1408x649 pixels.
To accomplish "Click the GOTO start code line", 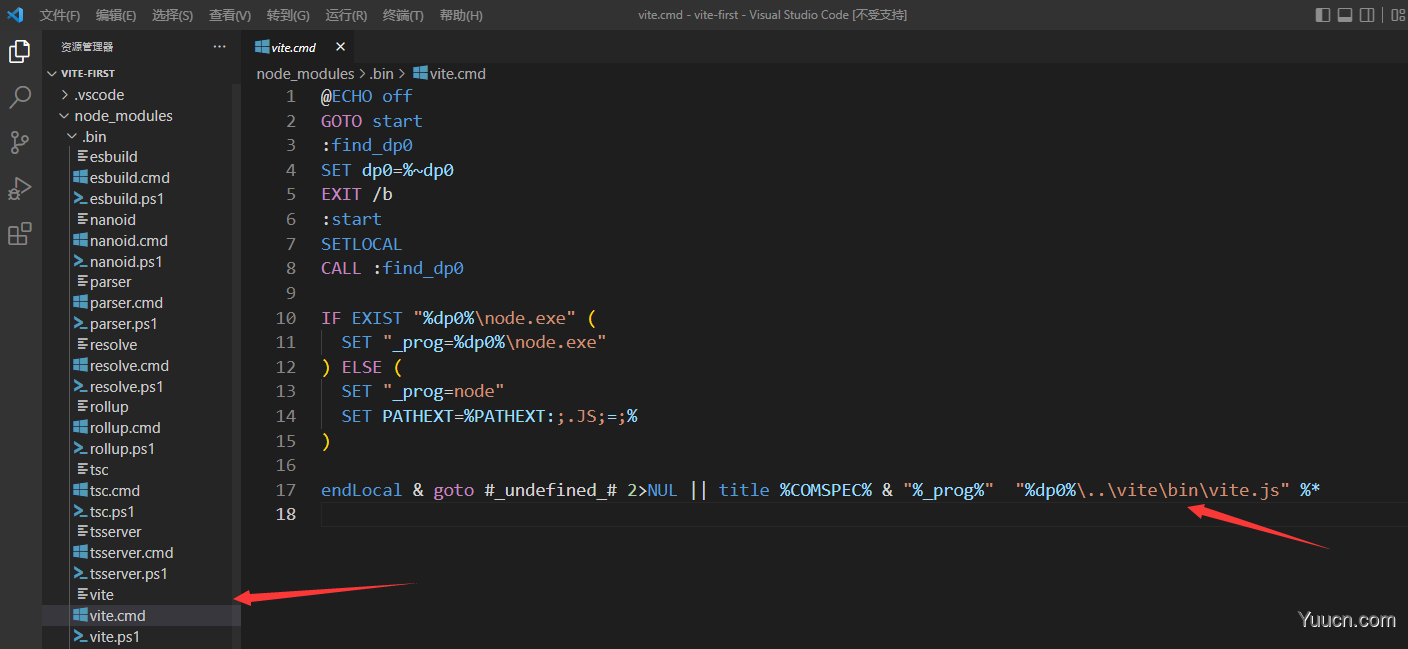I will [x=371, y=121].
